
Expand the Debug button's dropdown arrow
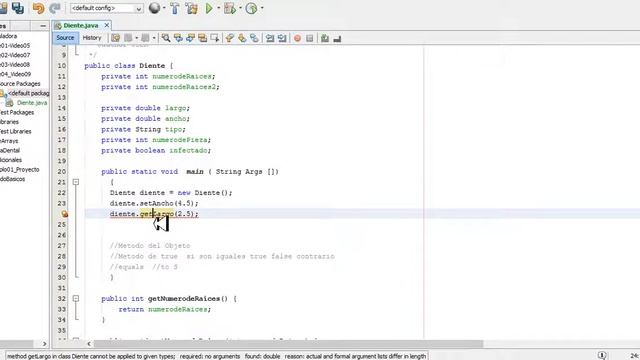(x=240, y=8)
